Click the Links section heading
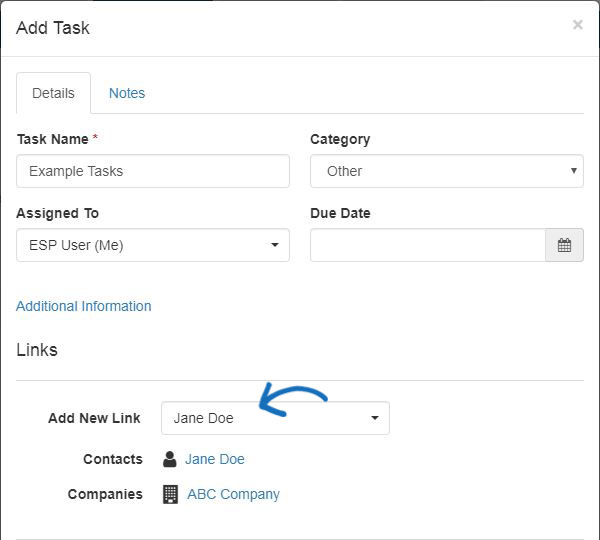The height and width of the screenshot is (540, 600). (37, 350)
